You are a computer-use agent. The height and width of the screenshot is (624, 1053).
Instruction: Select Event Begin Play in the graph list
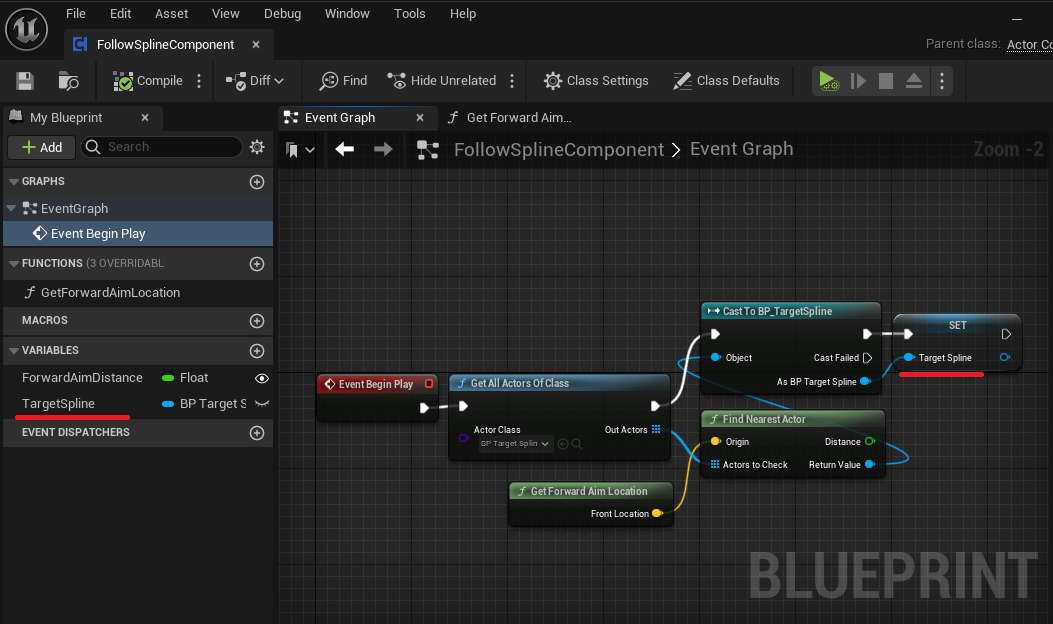click(x=138, y=233)
